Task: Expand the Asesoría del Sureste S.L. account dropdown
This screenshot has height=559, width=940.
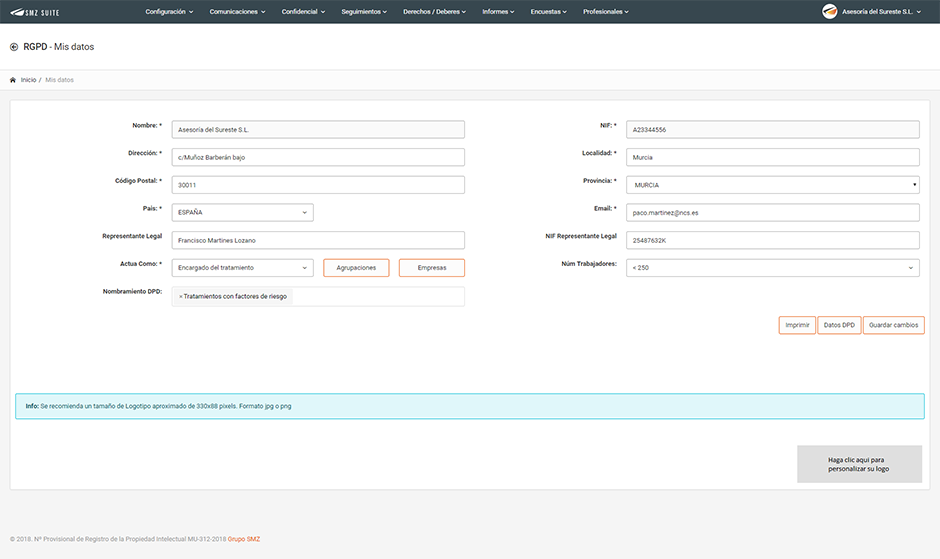Action: pos(881,11)
